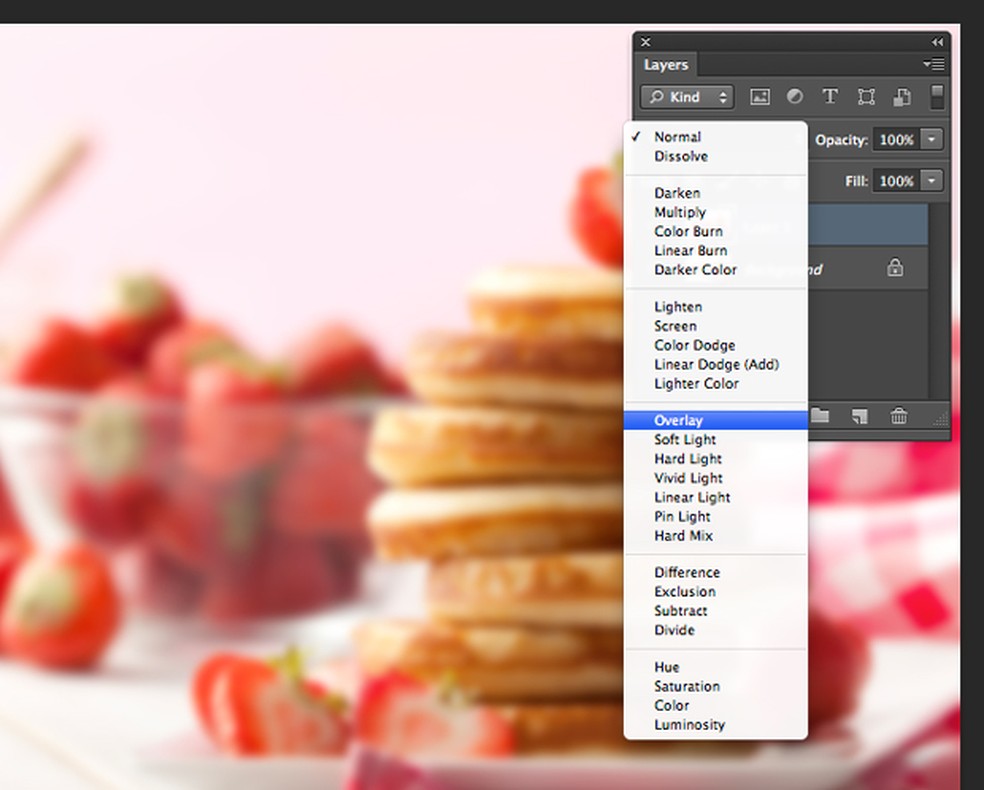Screen dimensions: 984x790
Task: Collapse the panel with double arrows
Action: click(937, 42)
